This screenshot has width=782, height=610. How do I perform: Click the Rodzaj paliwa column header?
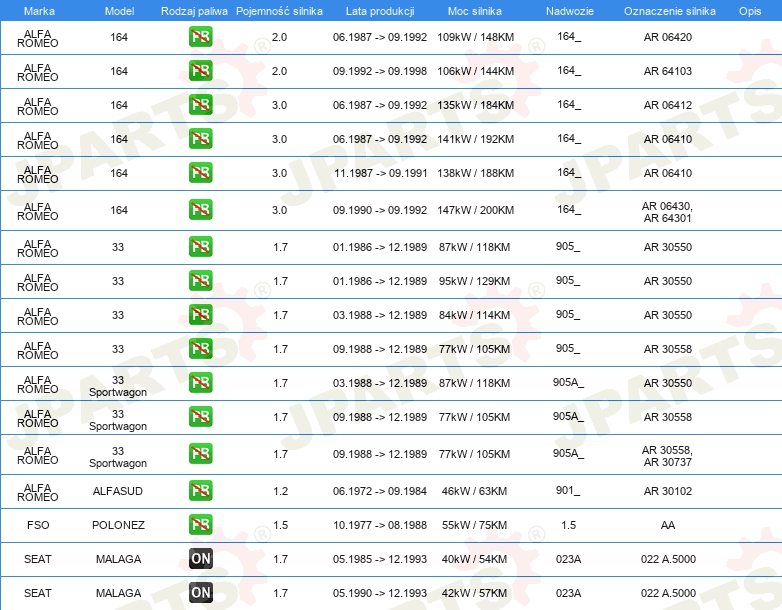coord(194,11)
